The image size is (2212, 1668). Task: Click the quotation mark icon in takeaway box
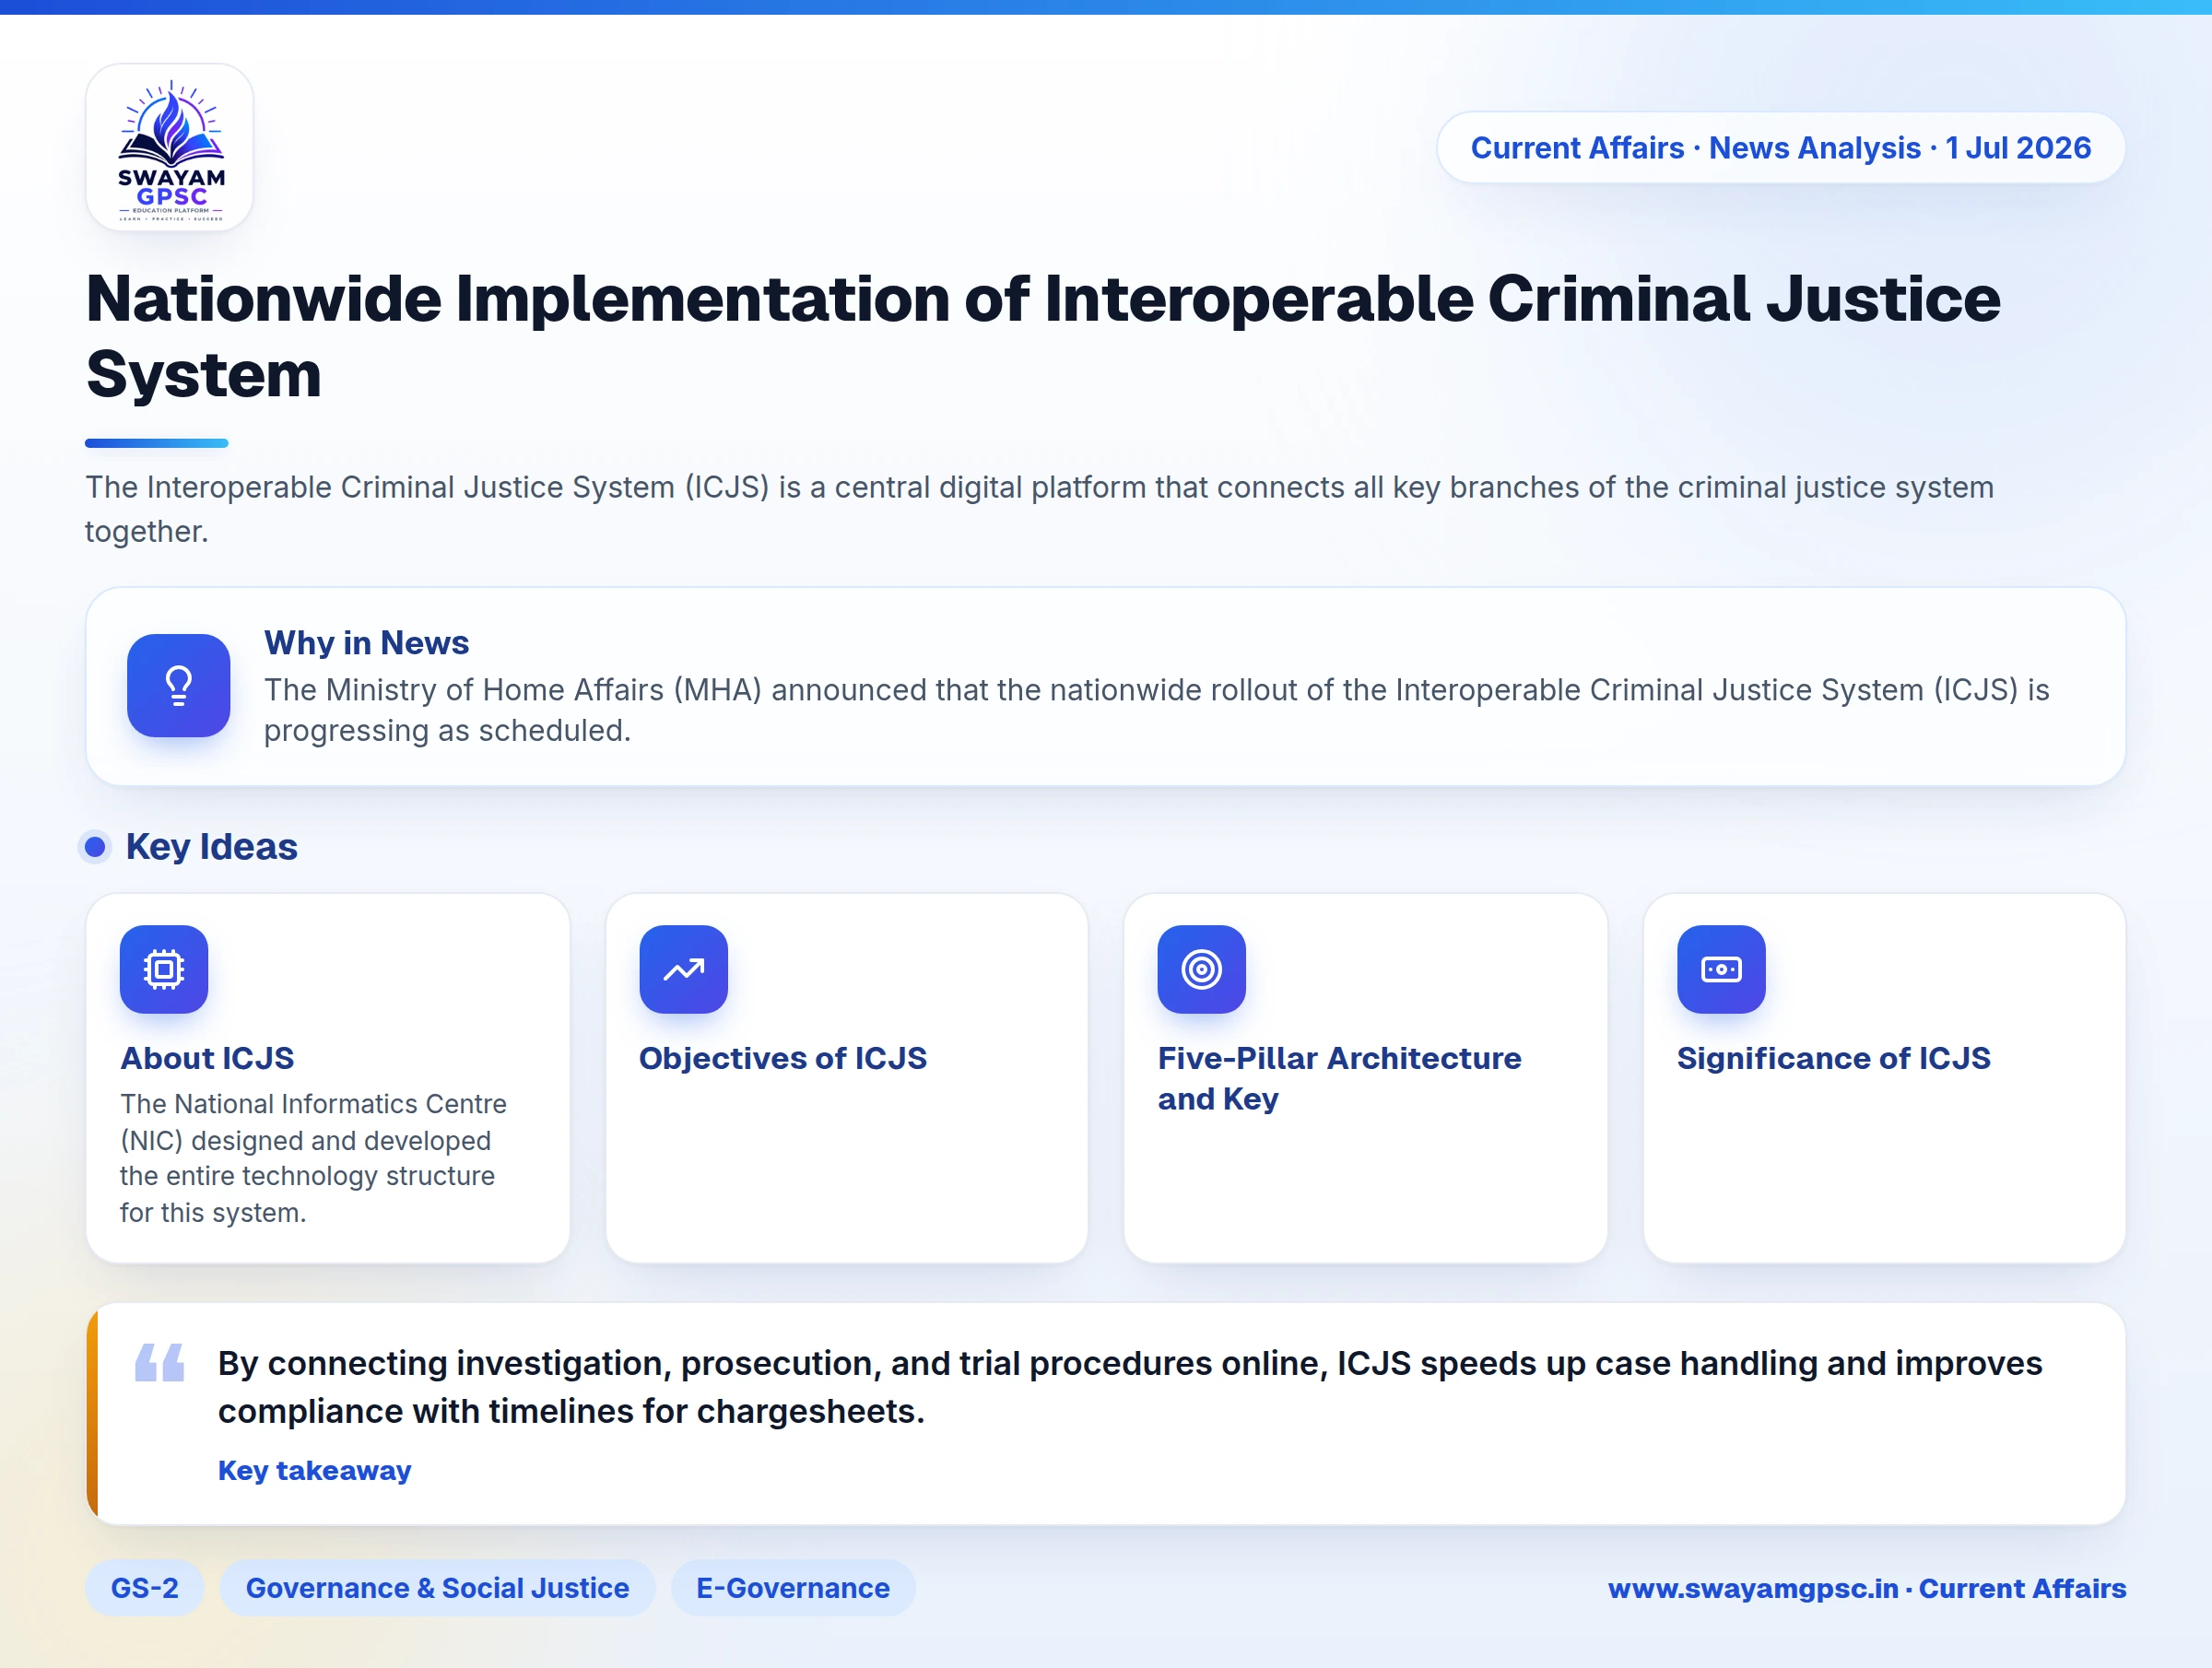[160, 1362]
